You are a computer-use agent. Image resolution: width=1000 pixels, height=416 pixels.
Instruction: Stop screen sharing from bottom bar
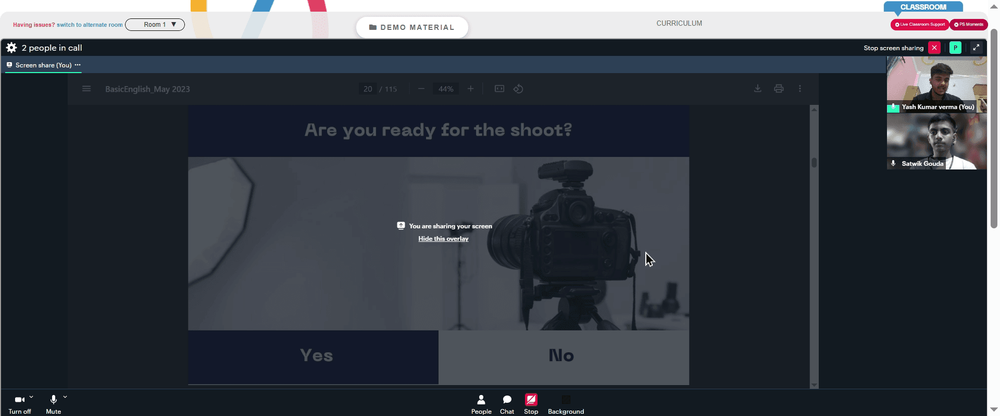[531, 405]
